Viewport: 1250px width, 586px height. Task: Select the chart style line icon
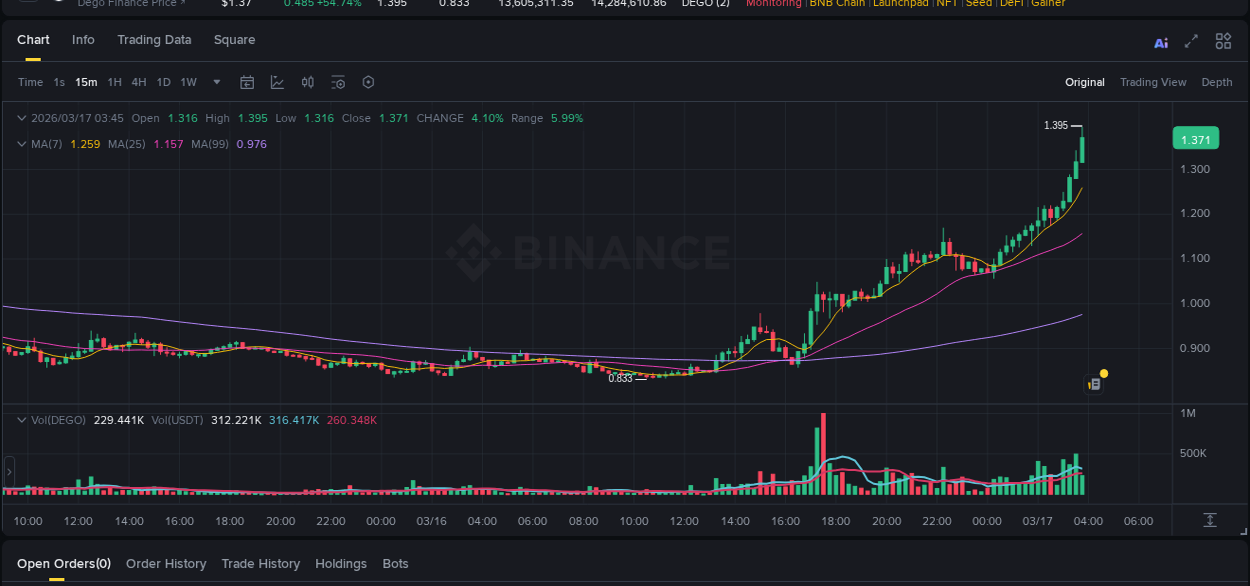coord(277,82)
